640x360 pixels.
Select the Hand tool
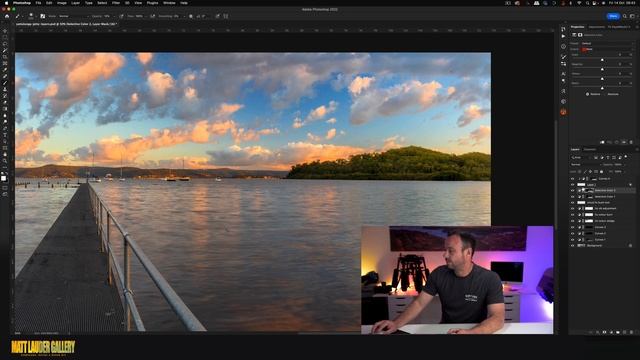point(5,154)
